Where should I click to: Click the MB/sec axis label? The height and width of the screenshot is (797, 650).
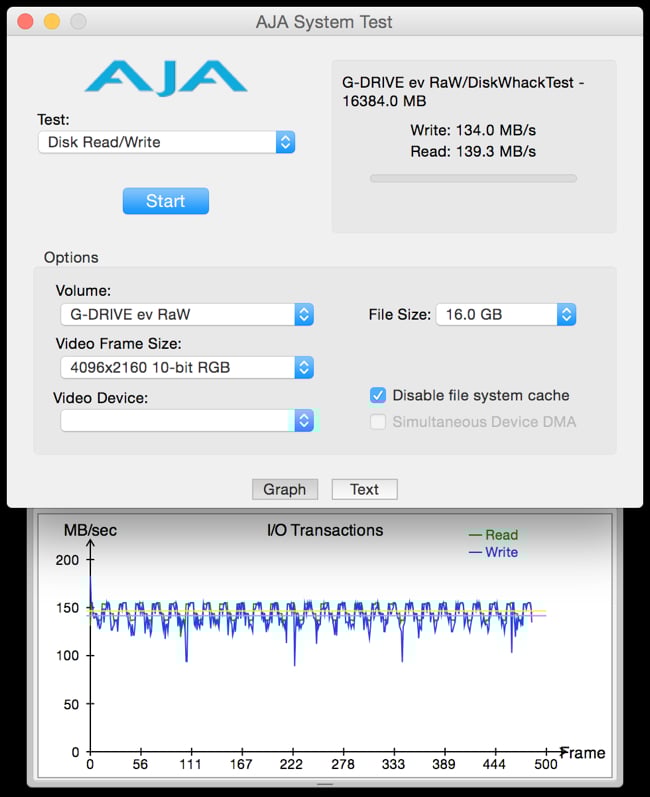pyautogui.click(x=90, y=530)
